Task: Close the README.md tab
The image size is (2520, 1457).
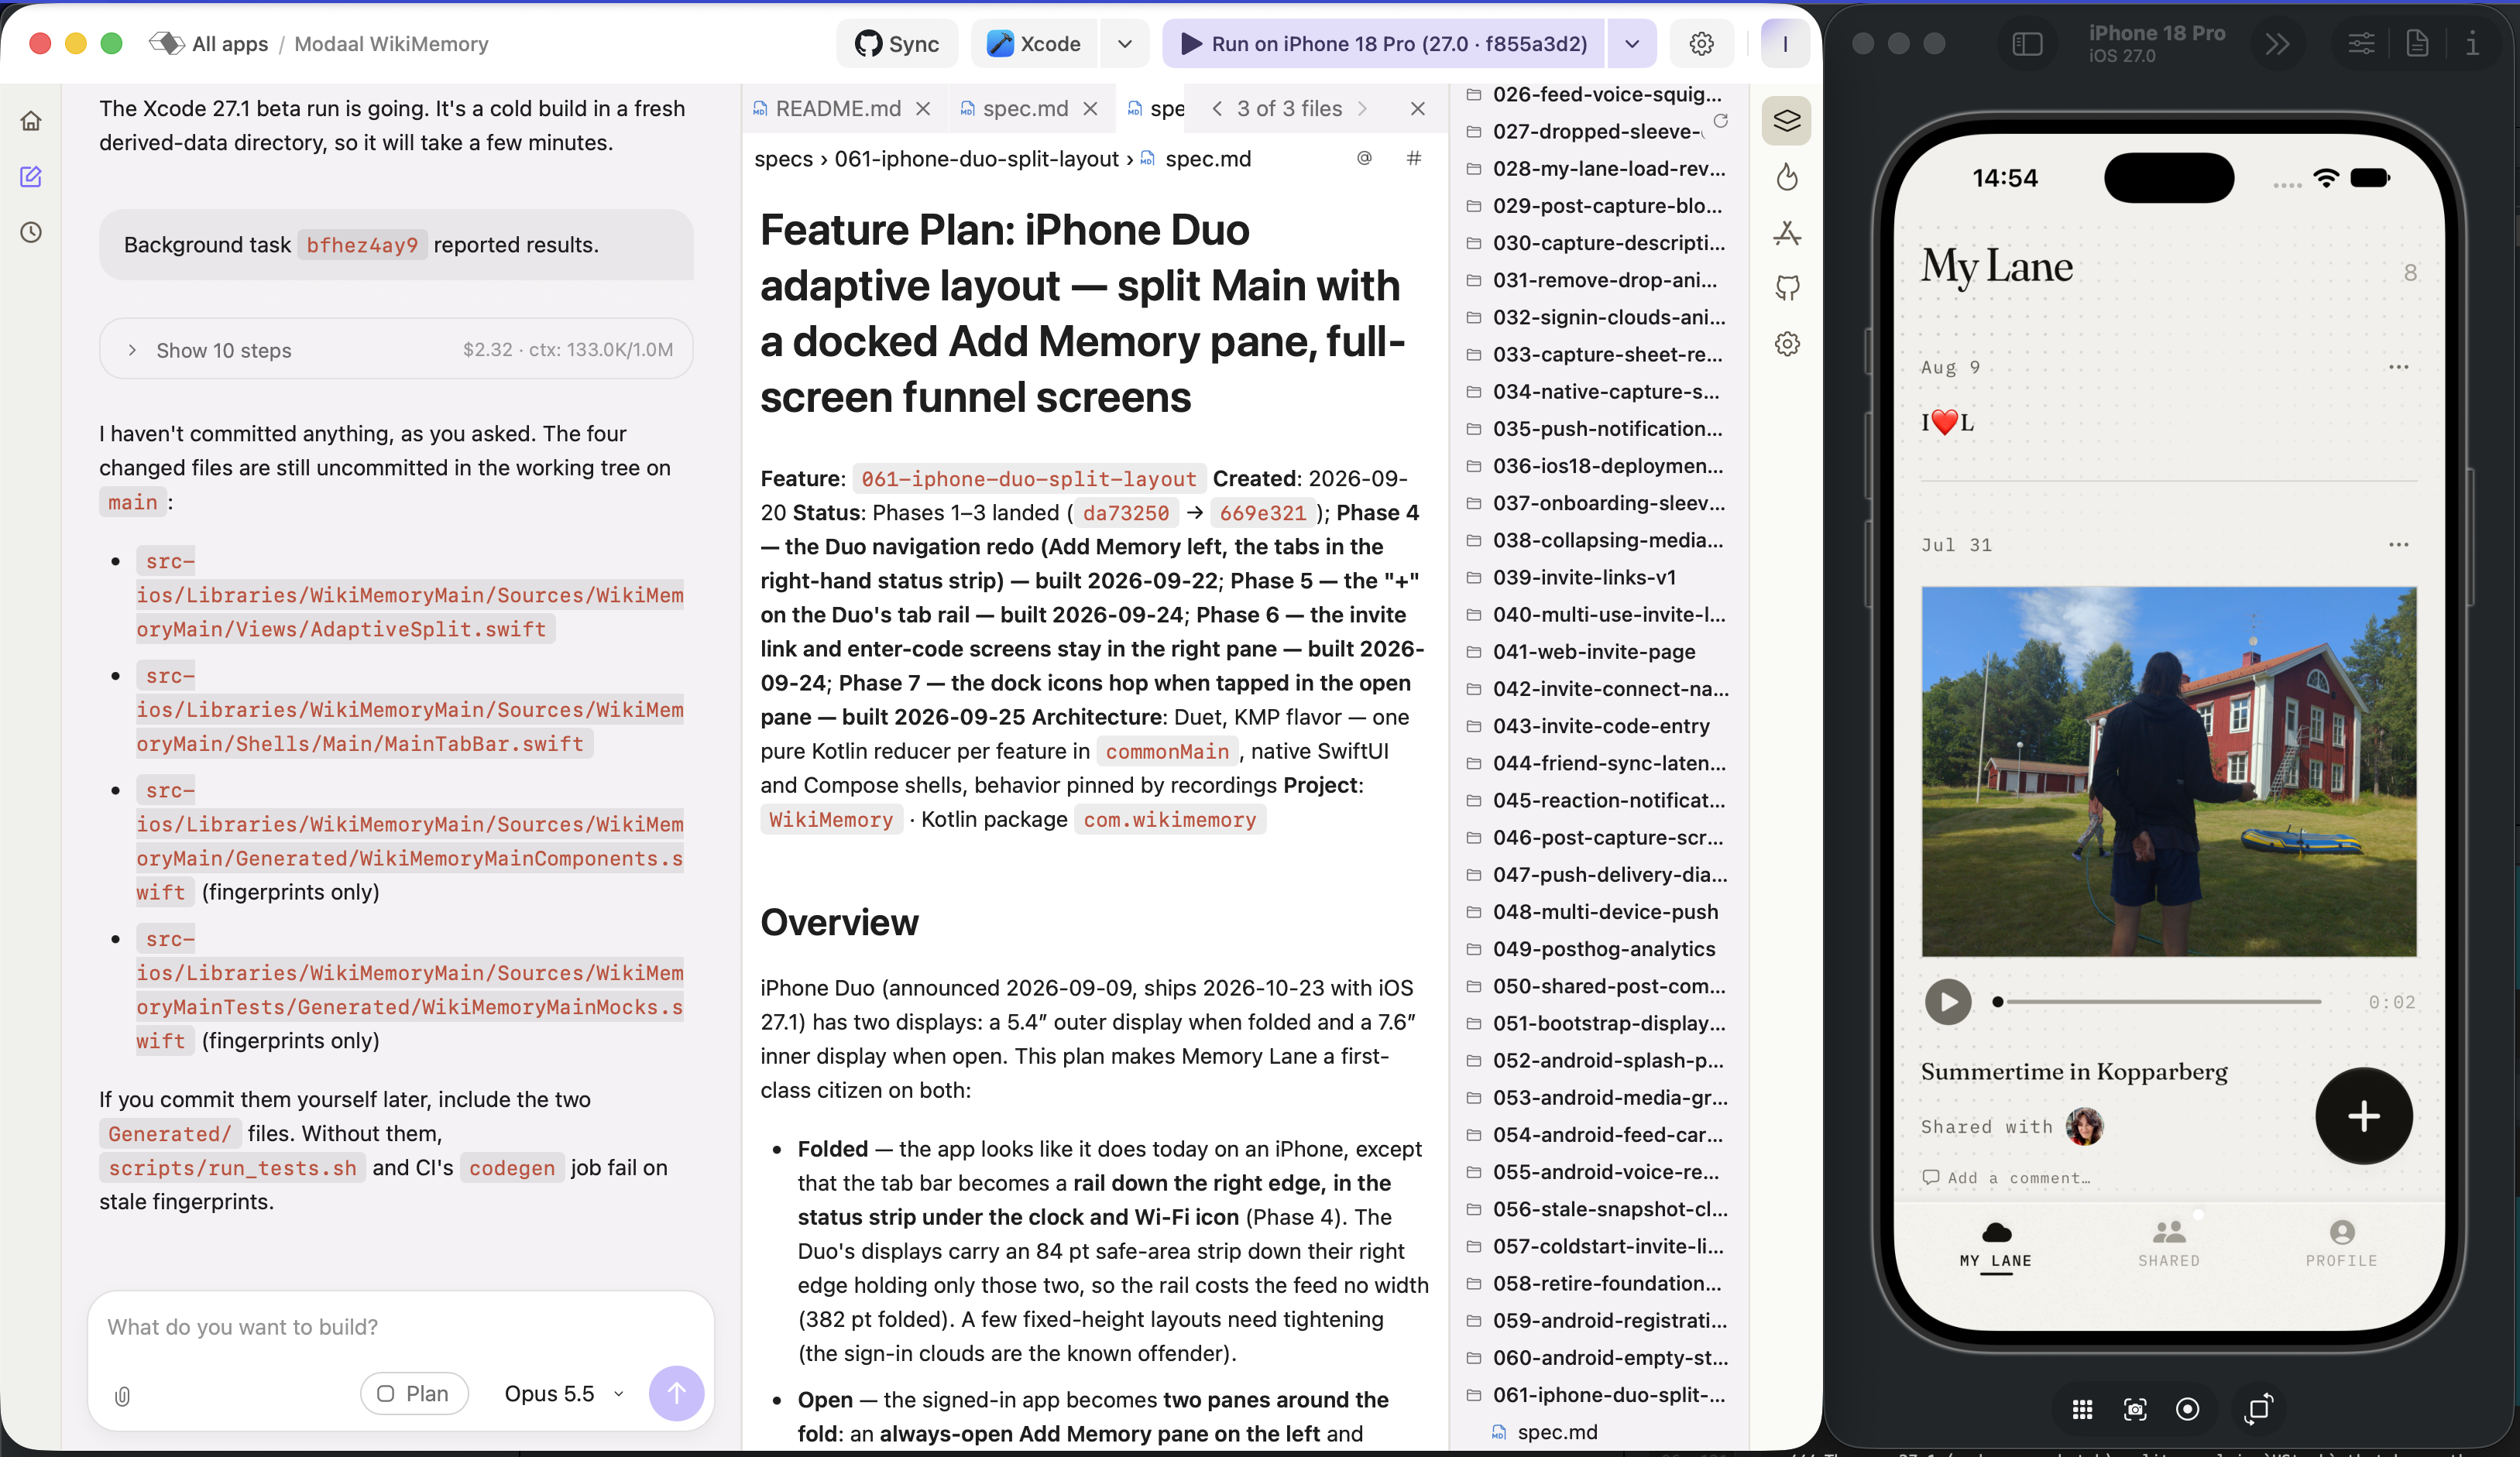Action: 923,108
